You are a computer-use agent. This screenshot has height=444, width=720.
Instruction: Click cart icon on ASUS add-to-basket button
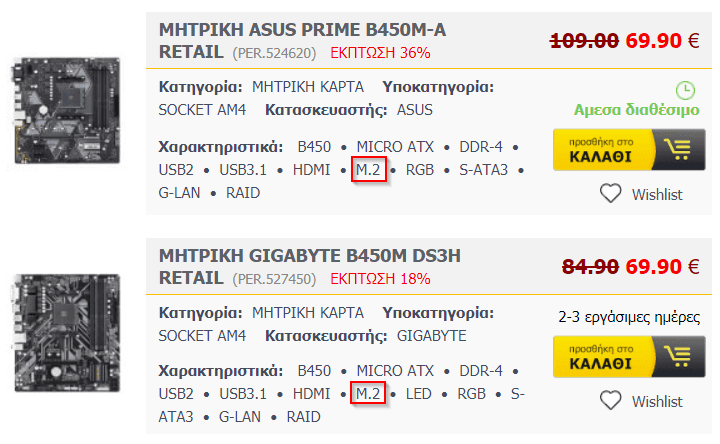pos(677,150)
